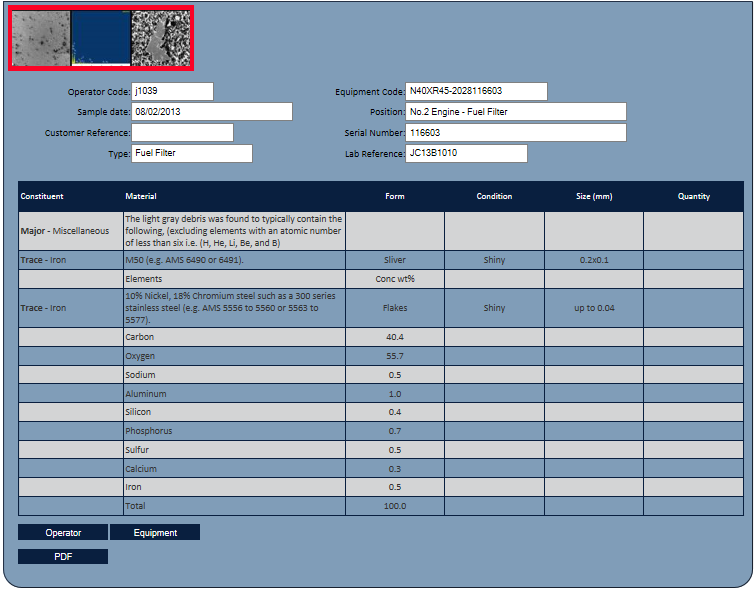The width and height of the screenshot is (755, 590).
Task: Click the Equipment Code field
Action: (x=476, y=91)
